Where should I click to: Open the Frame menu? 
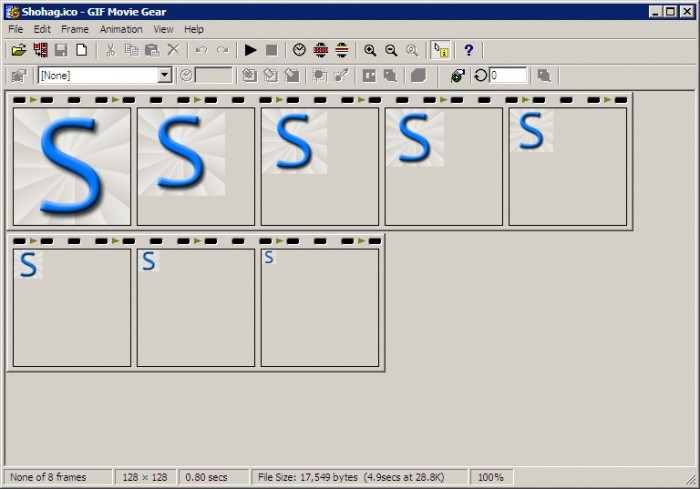tap(75, 29)
